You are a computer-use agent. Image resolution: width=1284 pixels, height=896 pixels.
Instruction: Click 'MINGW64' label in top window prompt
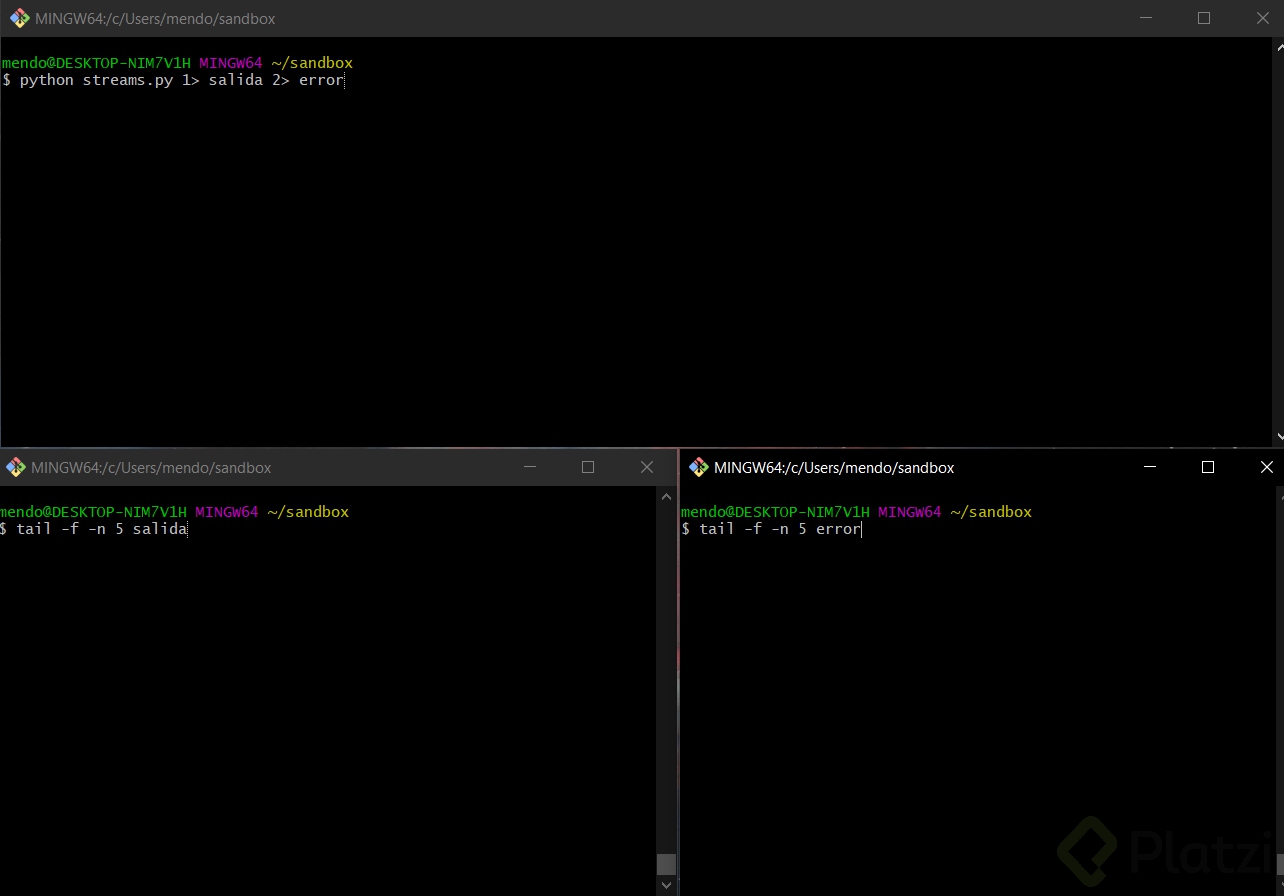pyautogui.click(x=230, y=63)
